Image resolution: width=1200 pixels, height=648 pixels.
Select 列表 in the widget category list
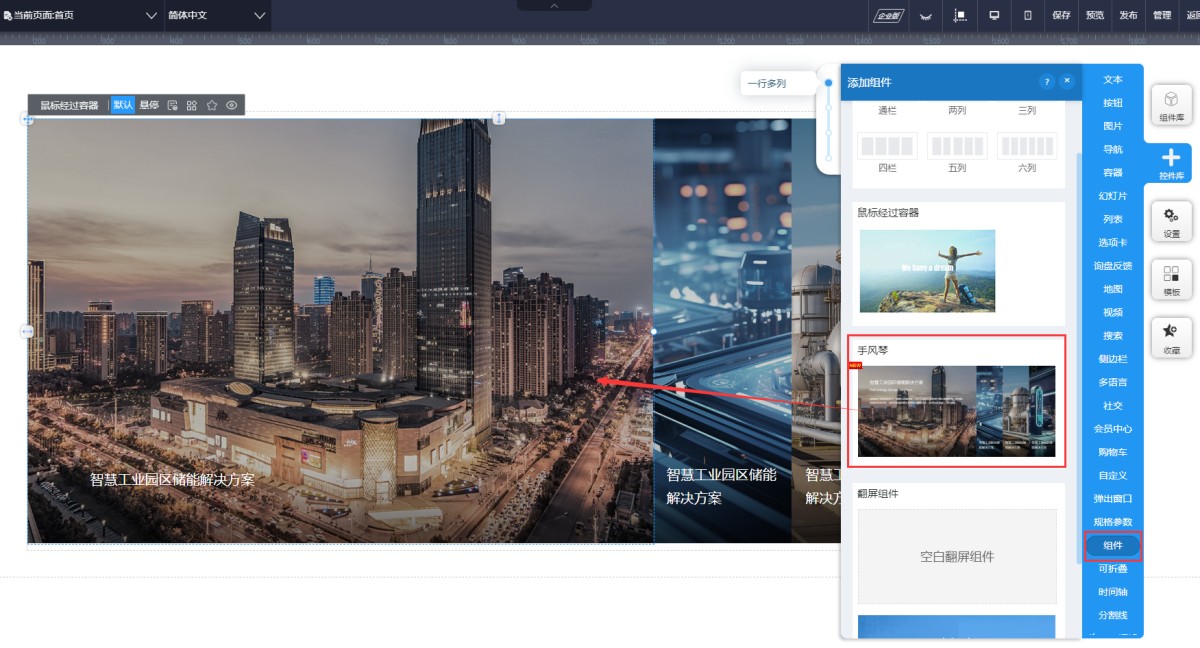click(x=1113, y=219)
